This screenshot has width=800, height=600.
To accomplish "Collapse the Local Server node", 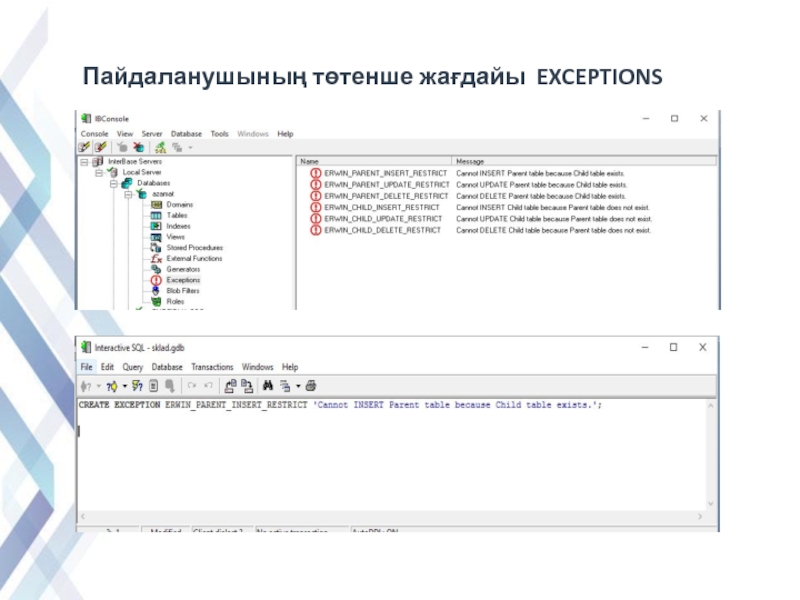I will [100, 172].
